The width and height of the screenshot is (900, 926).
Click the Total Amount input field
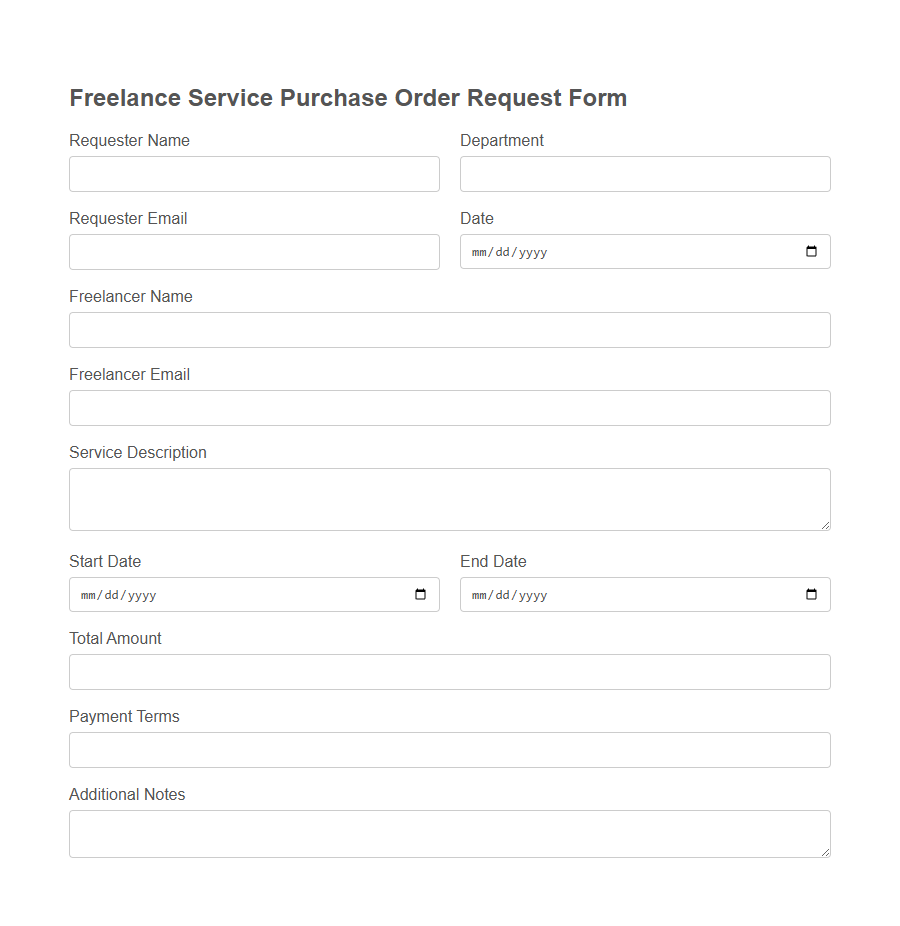449,671
